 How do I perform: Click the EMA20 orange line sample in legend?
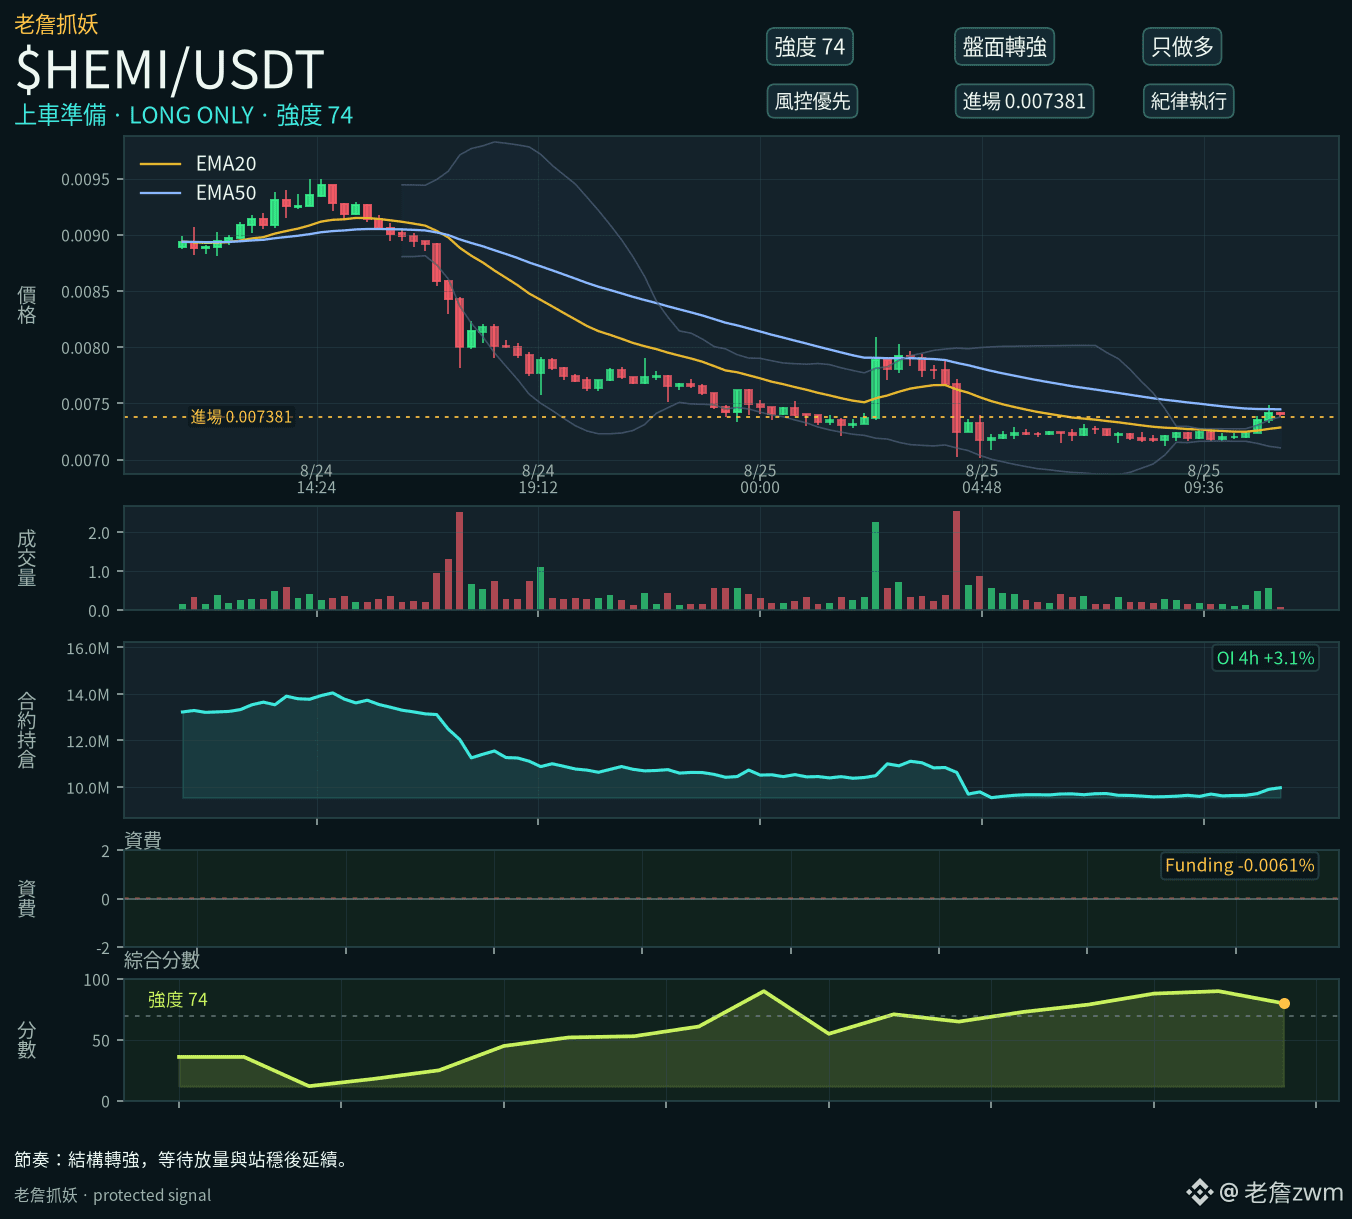(x=160, y=164)
